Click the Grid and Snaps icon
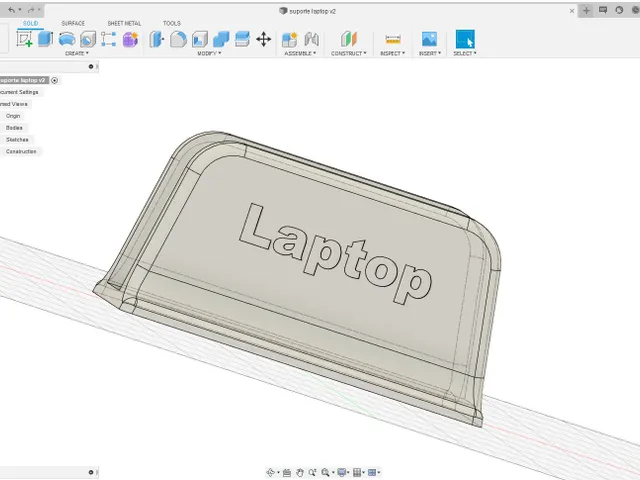640x480 pixels. tap(357, 473)
